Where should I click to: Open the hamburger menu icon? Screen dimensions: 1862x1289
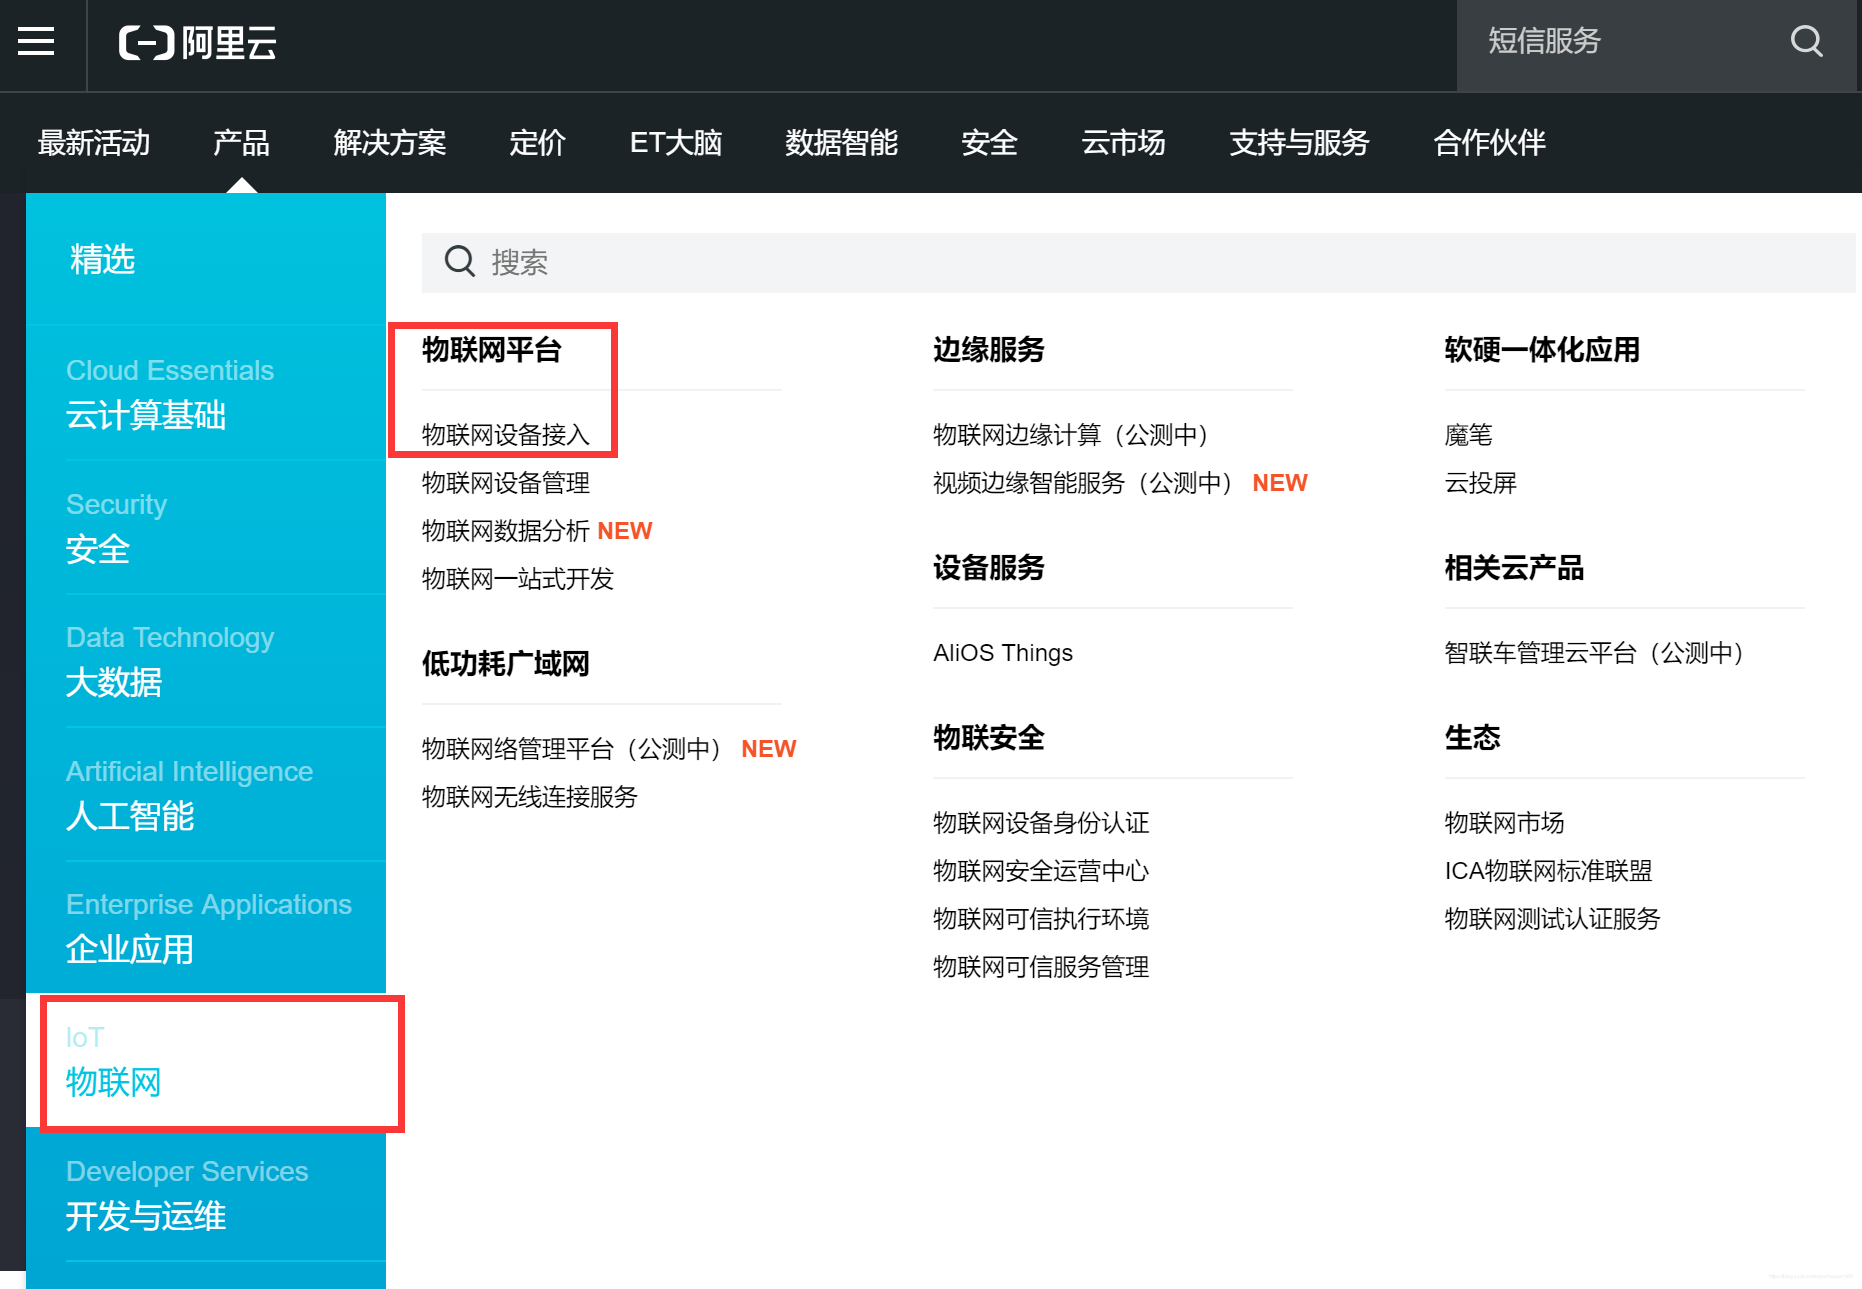click(x=36, y=42)
